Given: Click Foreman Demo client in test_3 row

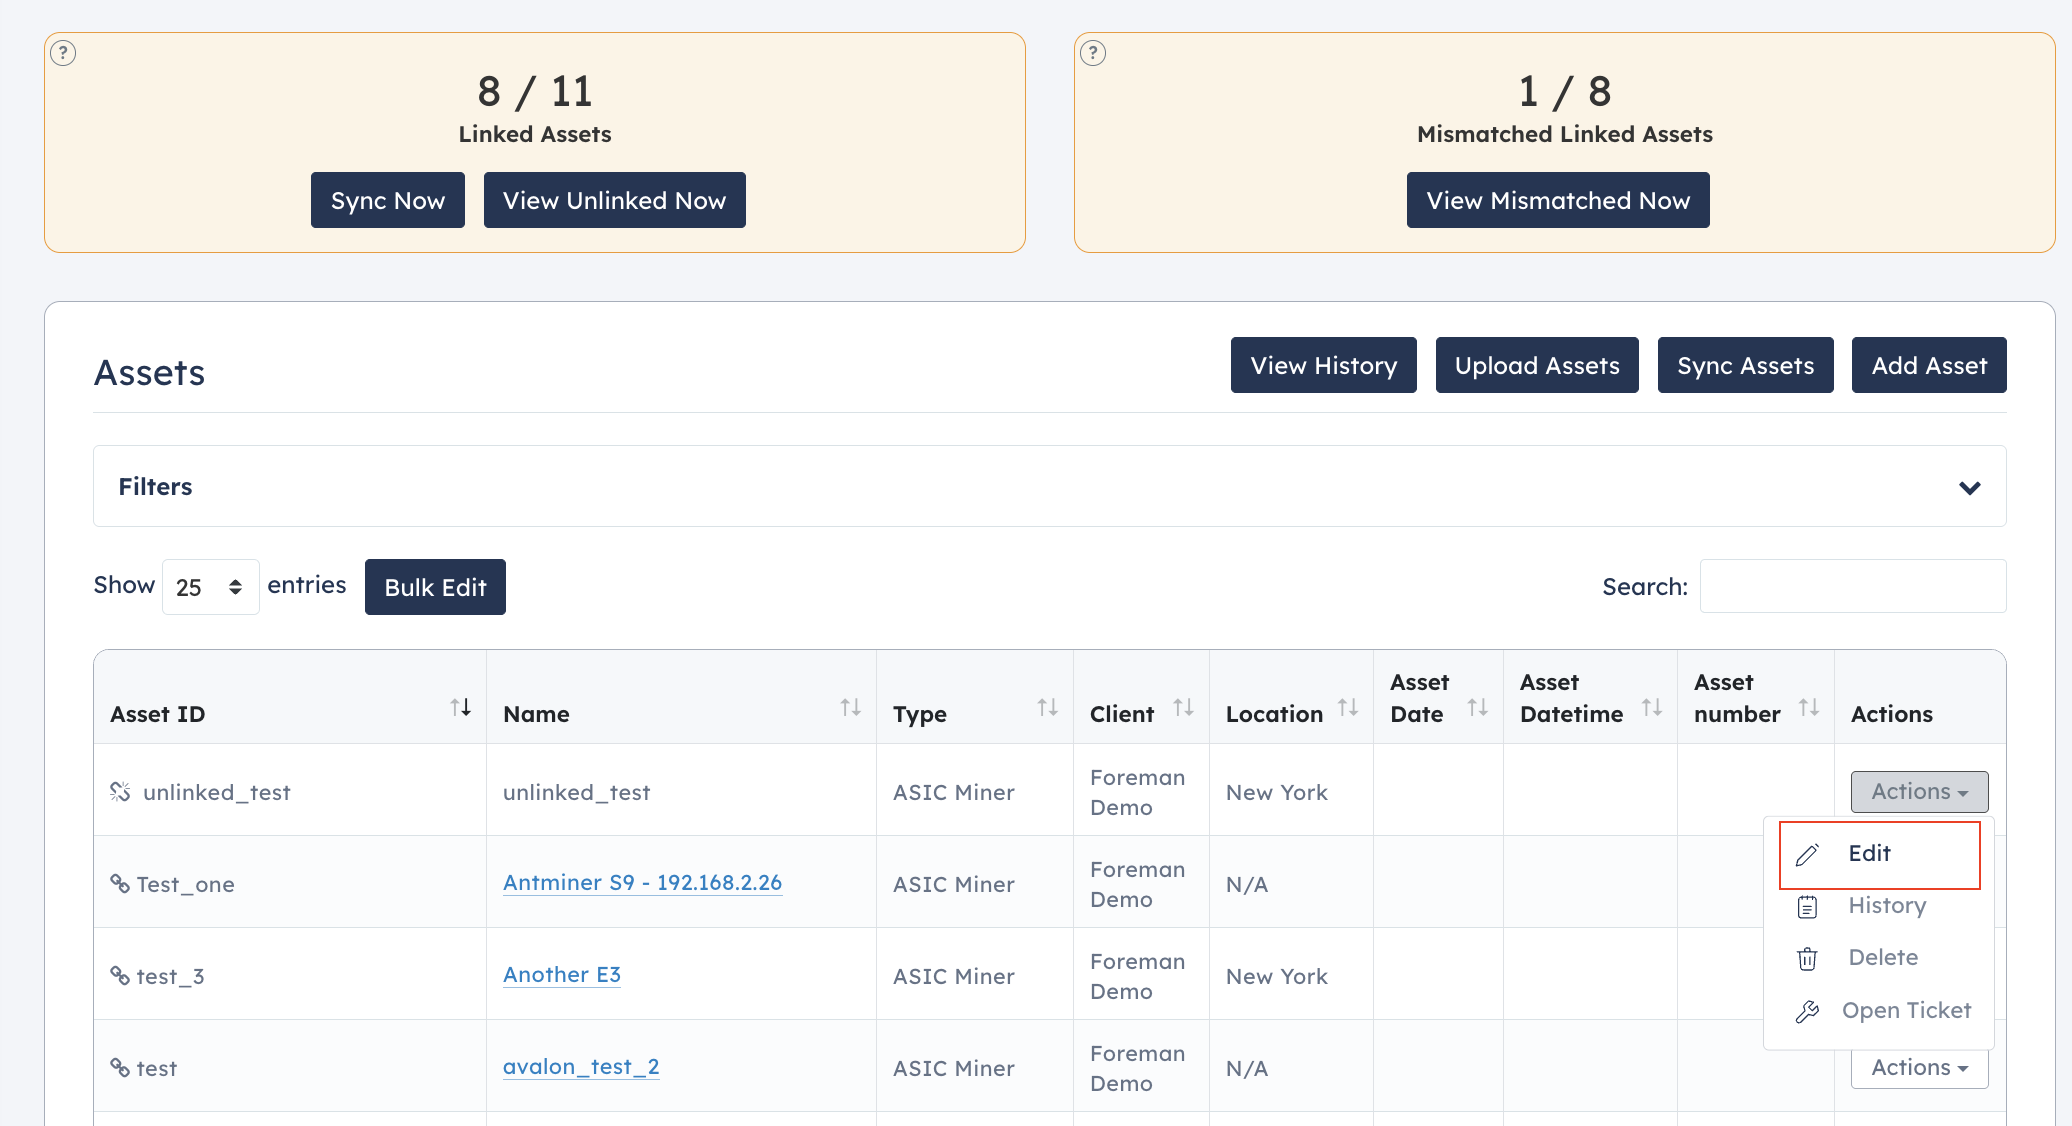Looking at the screenshot, I should tap(1138, 976).
